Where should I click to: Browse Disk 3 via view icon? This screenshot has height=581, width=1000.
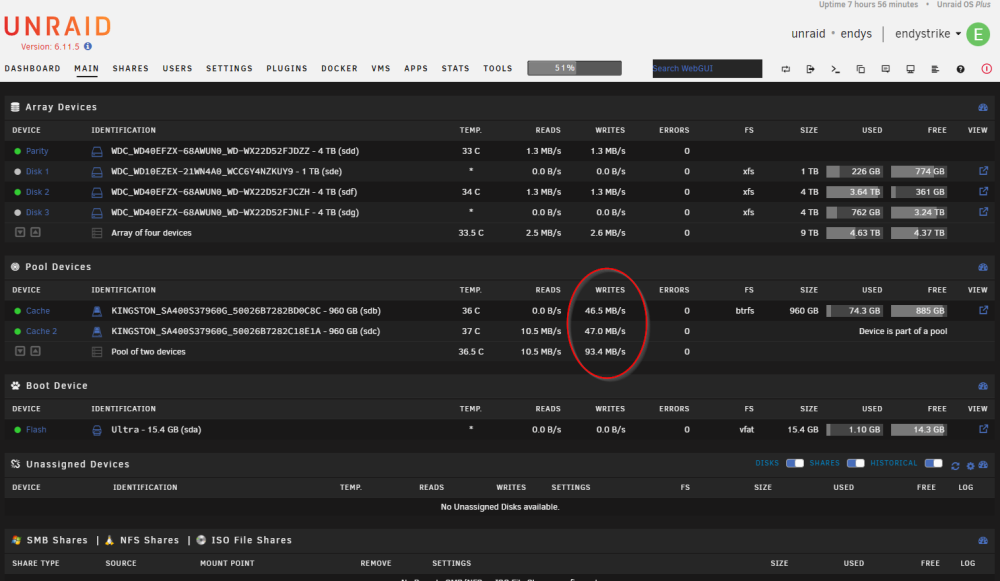coord(983,212)
